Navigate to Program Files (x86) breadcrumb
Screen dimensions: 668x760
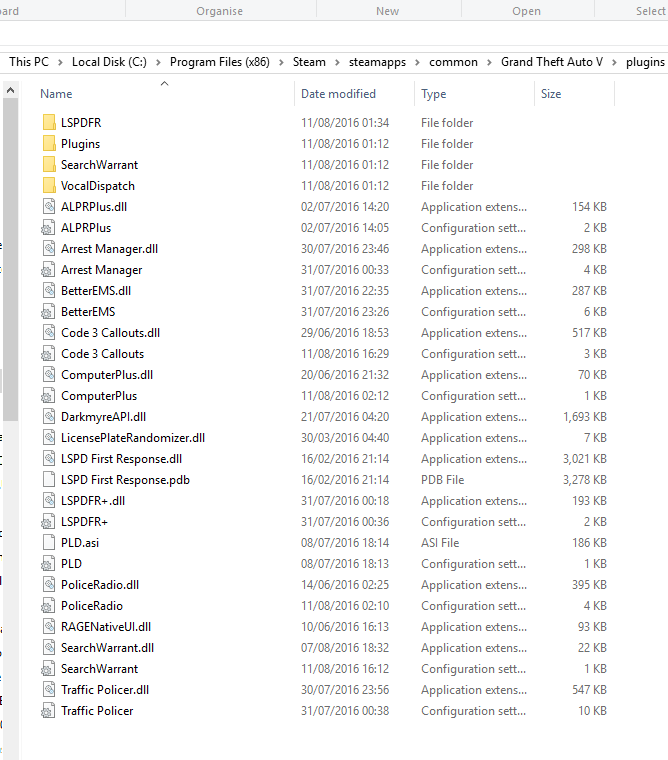(220, 62)
